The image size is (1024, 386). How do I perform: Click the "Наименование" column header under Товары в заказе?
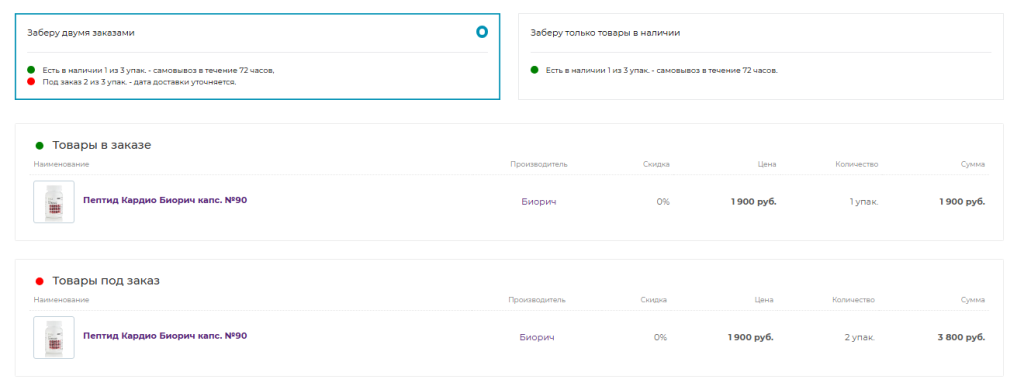point(61,164)
